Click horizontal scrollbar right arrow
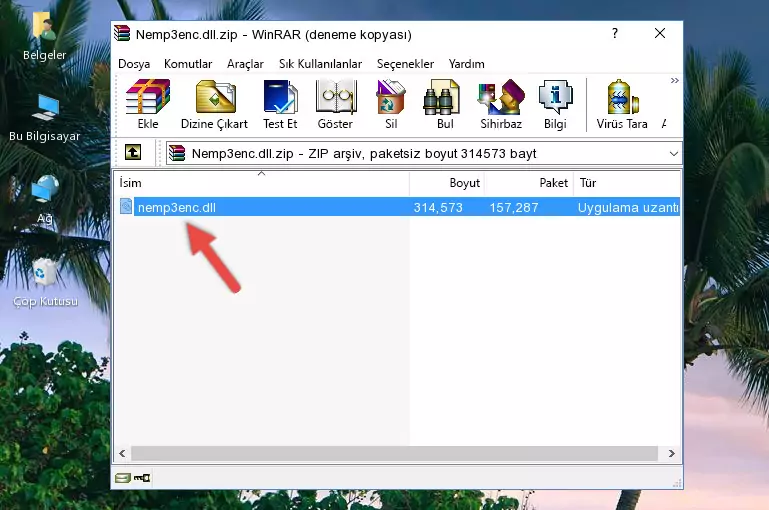Viewport: 769px width, 510px height. pos(671,454)
